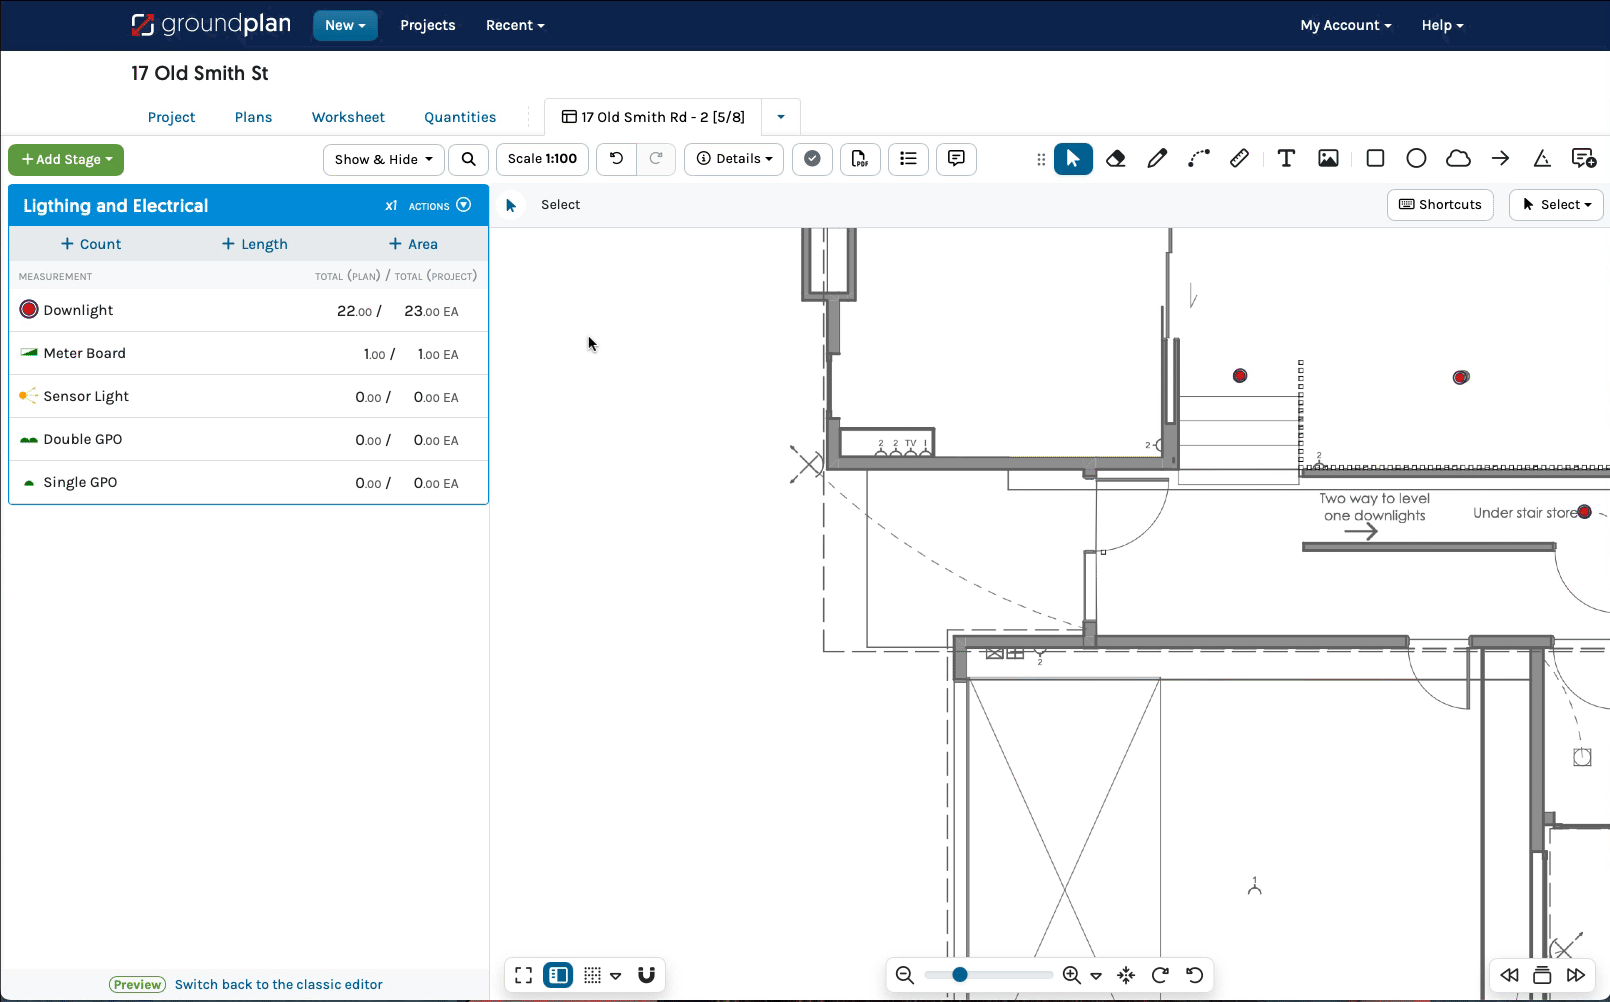Image resolution: width=1610 pixels, height=1002 pixels.
Task: Select the Meter Board measurement row
Action: pyautogui.click(x=248, y=353)
